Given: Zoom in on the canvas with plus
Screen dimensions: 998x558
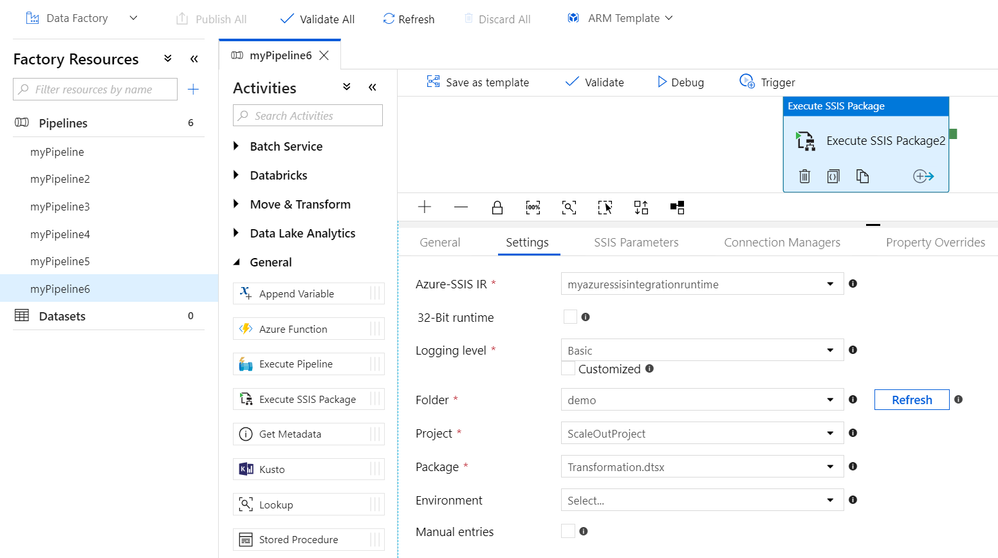Looking at the screenshot, I should click(425, 207).
